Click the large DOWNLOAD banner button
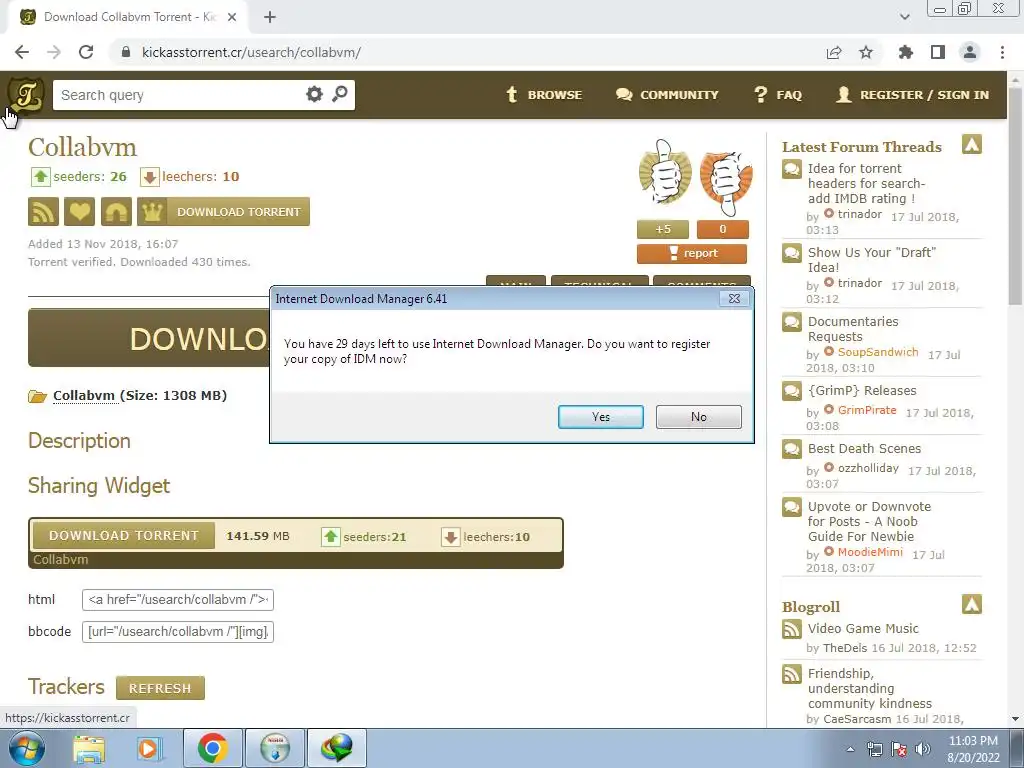The width and height of the screenshot is (1024, 768). [149, 338]
